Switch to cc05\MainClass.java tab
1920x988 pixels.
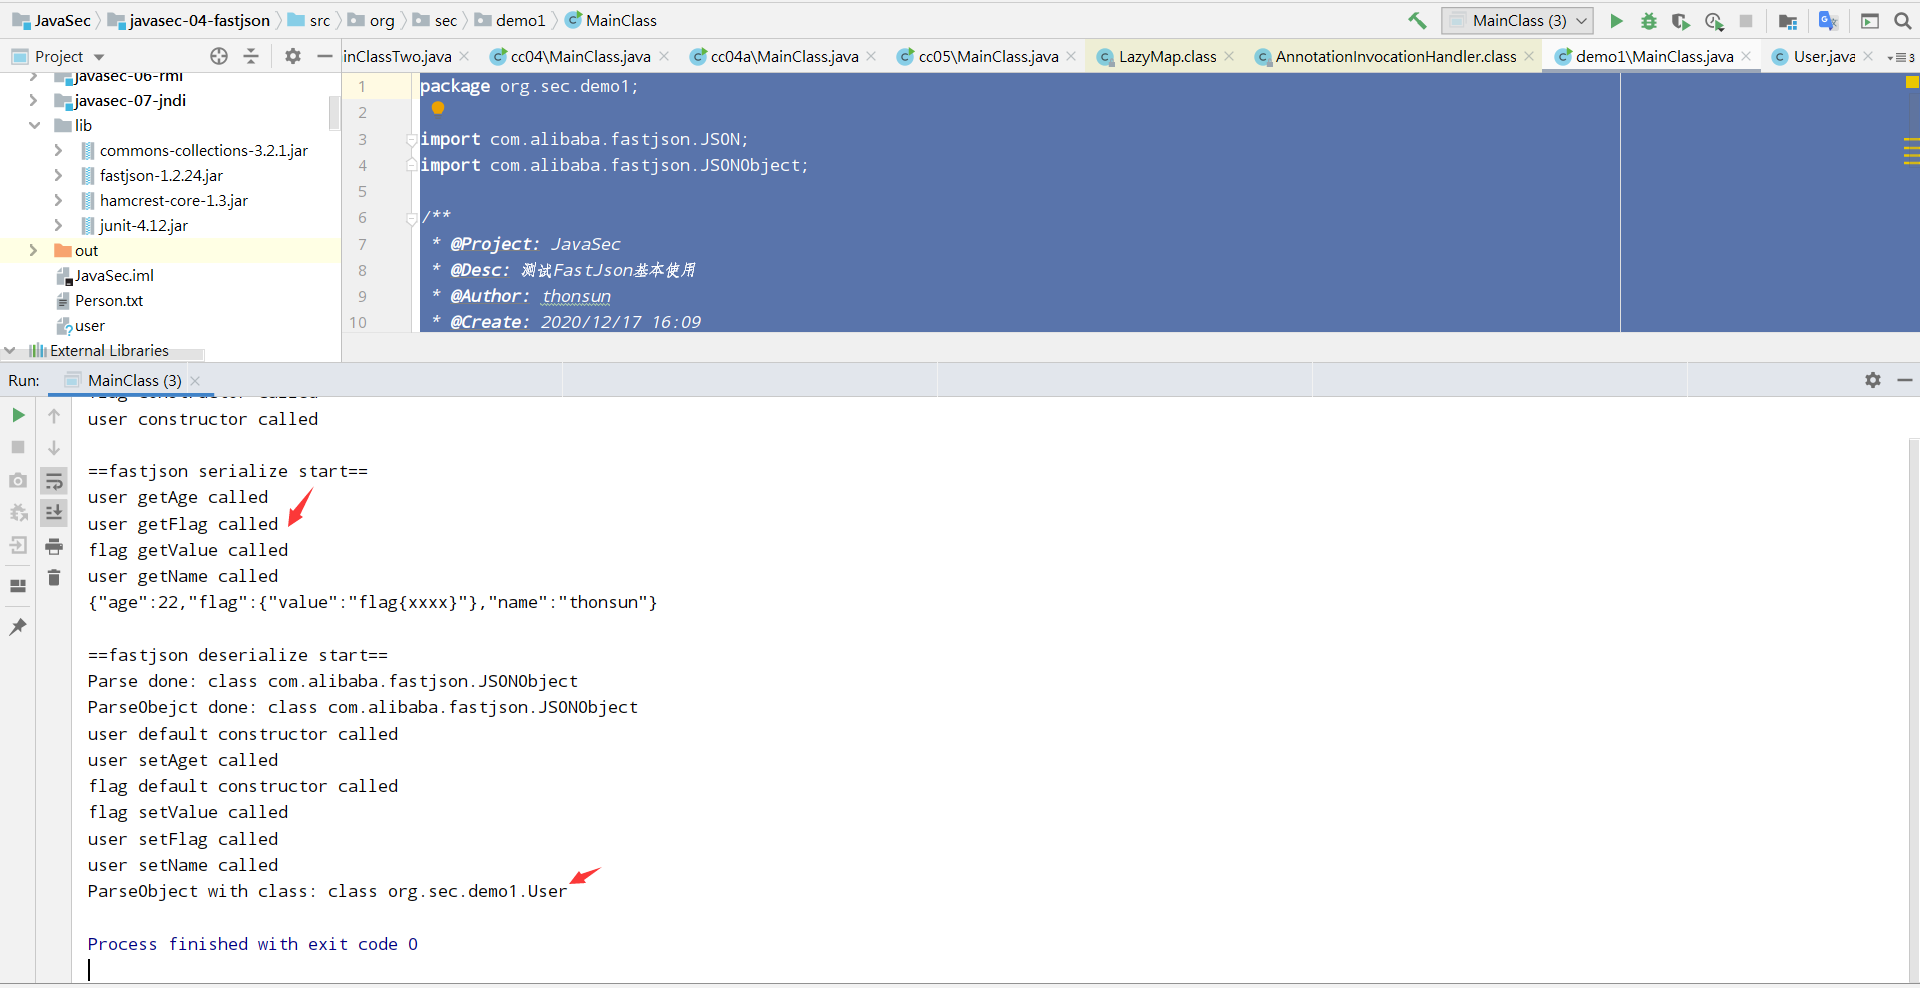click(x=987, y=56)
